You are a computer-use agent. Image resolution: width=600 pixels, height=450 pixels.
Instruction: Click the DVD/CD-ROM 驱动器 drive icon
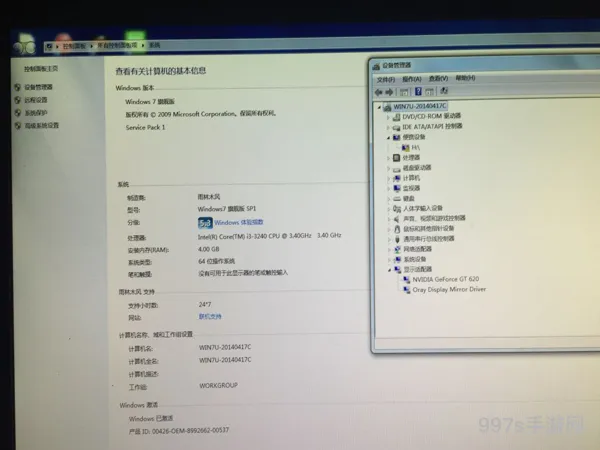[396, 117]
